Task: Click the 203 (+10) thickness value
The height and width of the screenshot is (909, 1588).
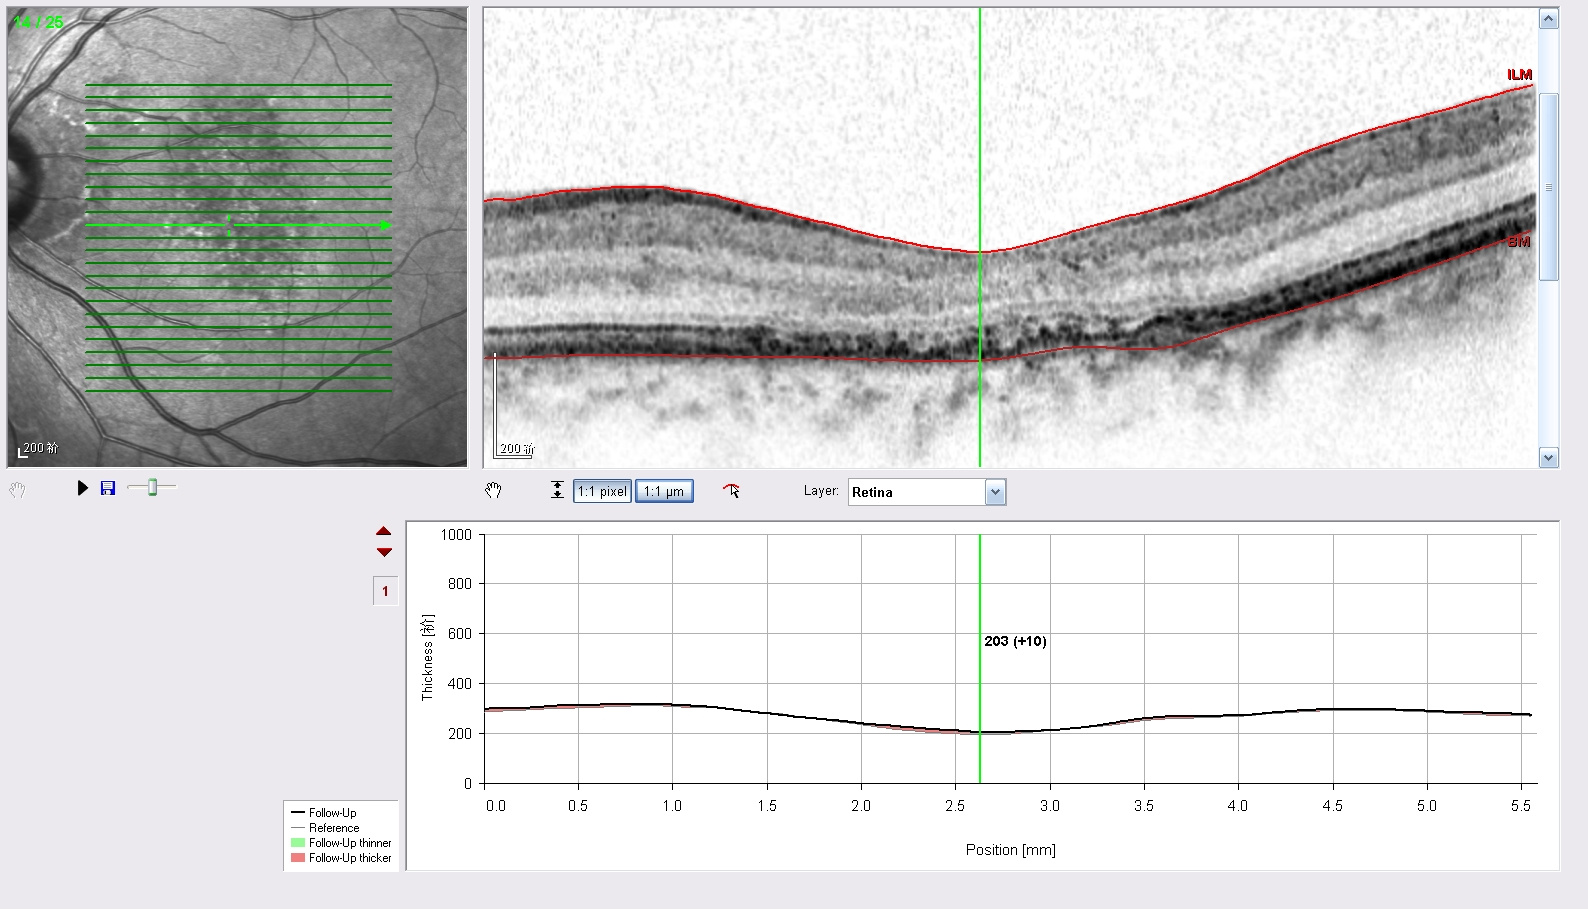Action: click(1015, 641)
